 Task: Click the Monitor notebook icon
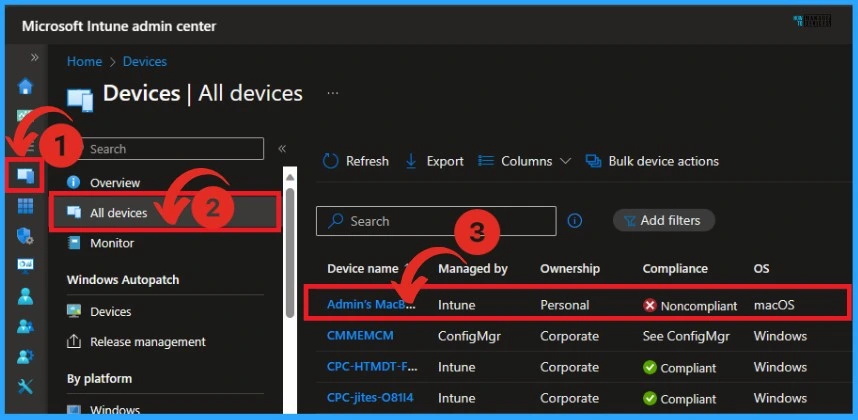click(x=73, y=243)
